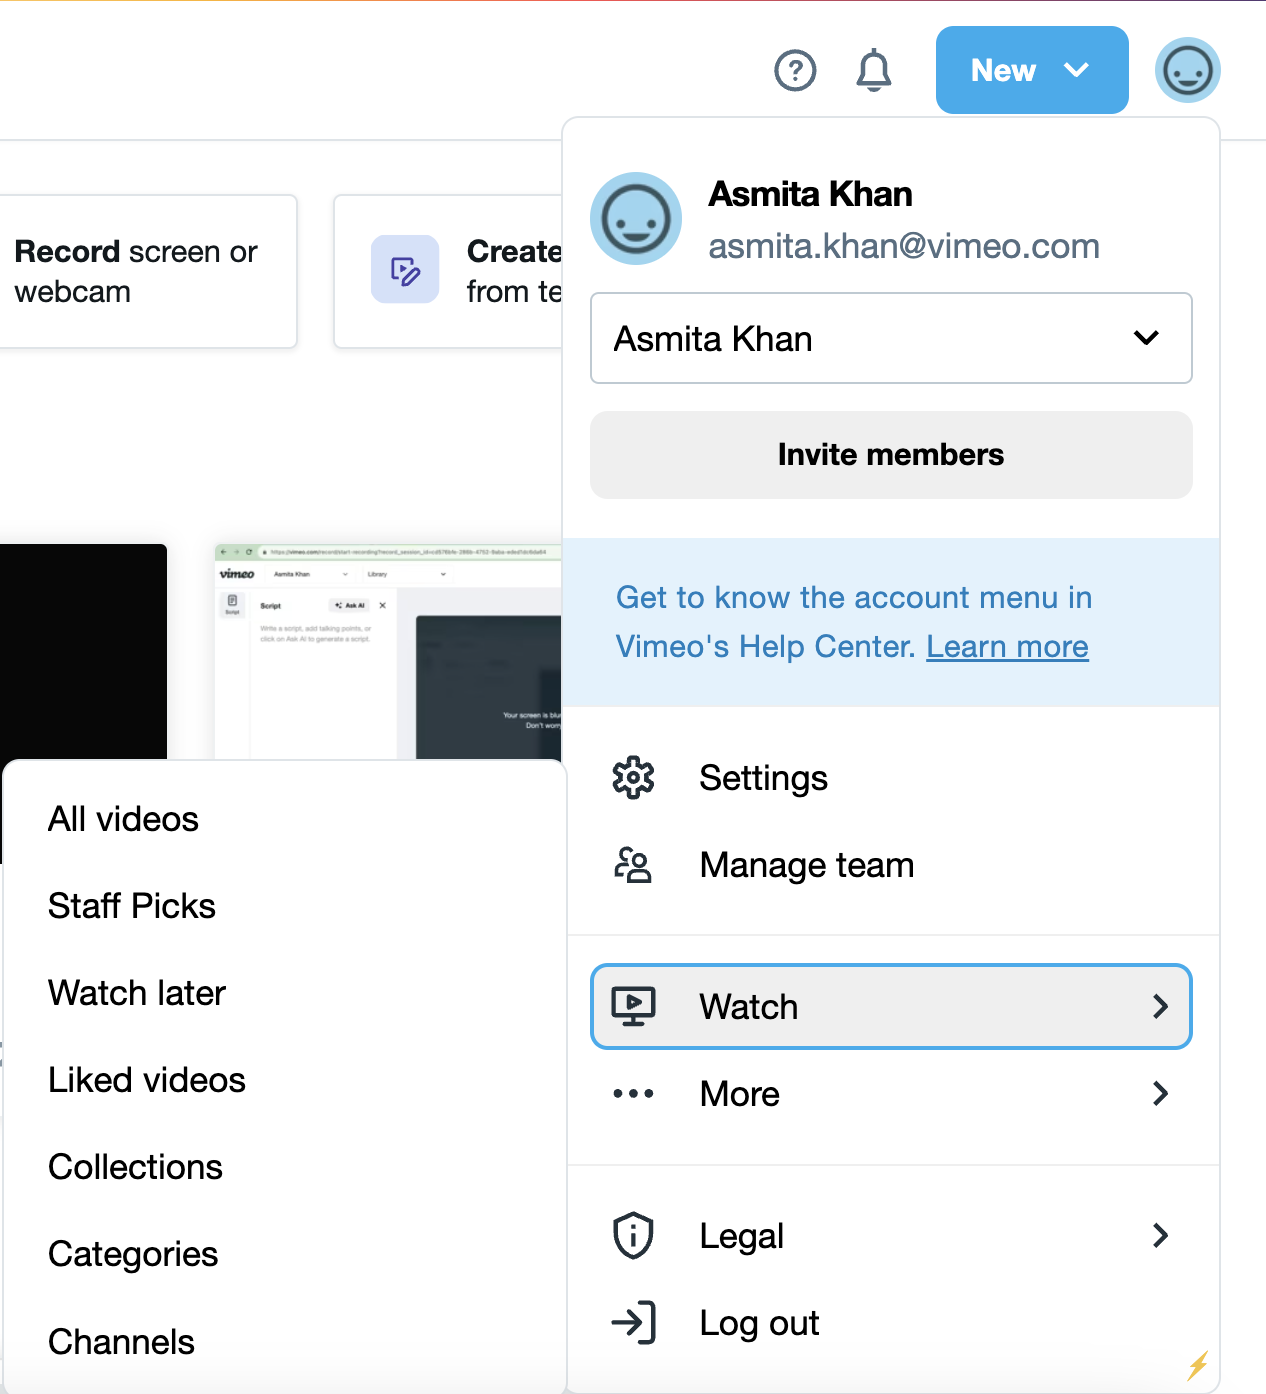Open the help question mark icon

tap(796, 71)
